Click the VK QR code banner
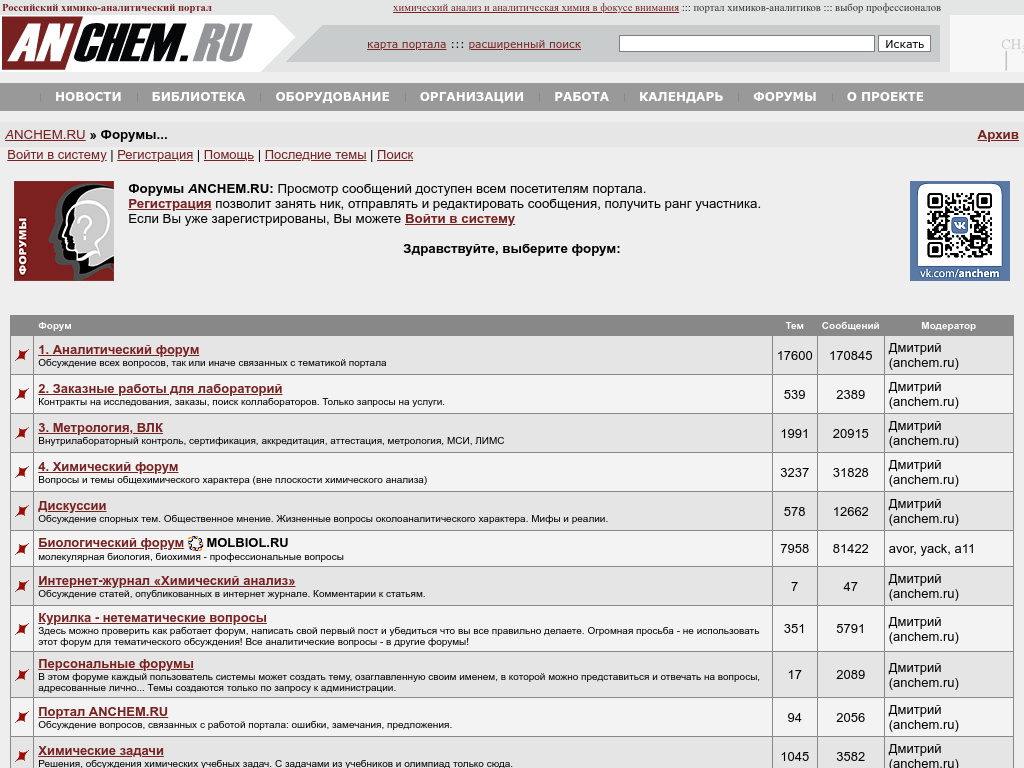 (x=959, y=230)
